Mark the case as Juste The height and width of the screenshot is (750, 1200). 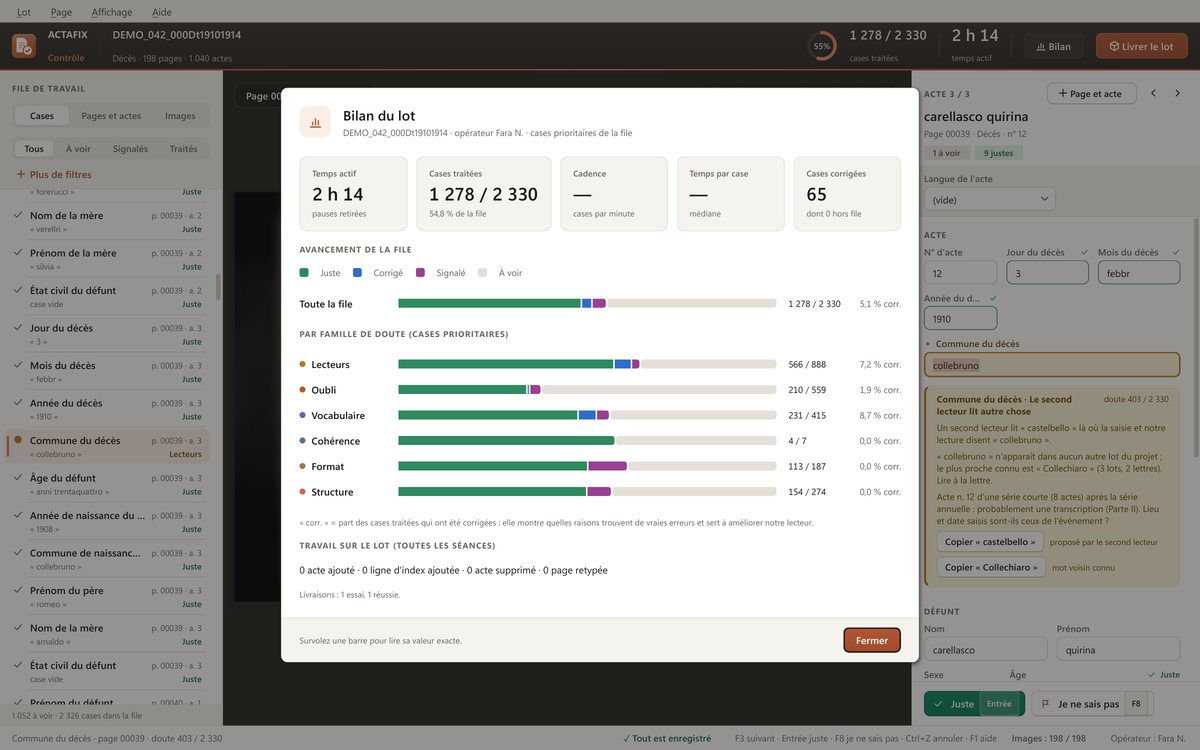pos(974,704)
